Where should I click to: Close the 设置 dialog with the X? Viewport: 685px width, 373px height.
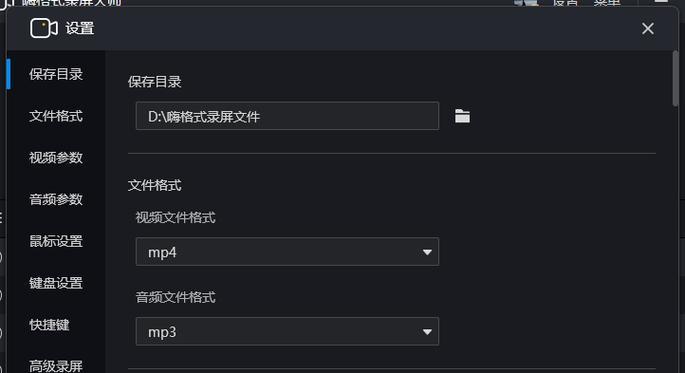648,28
